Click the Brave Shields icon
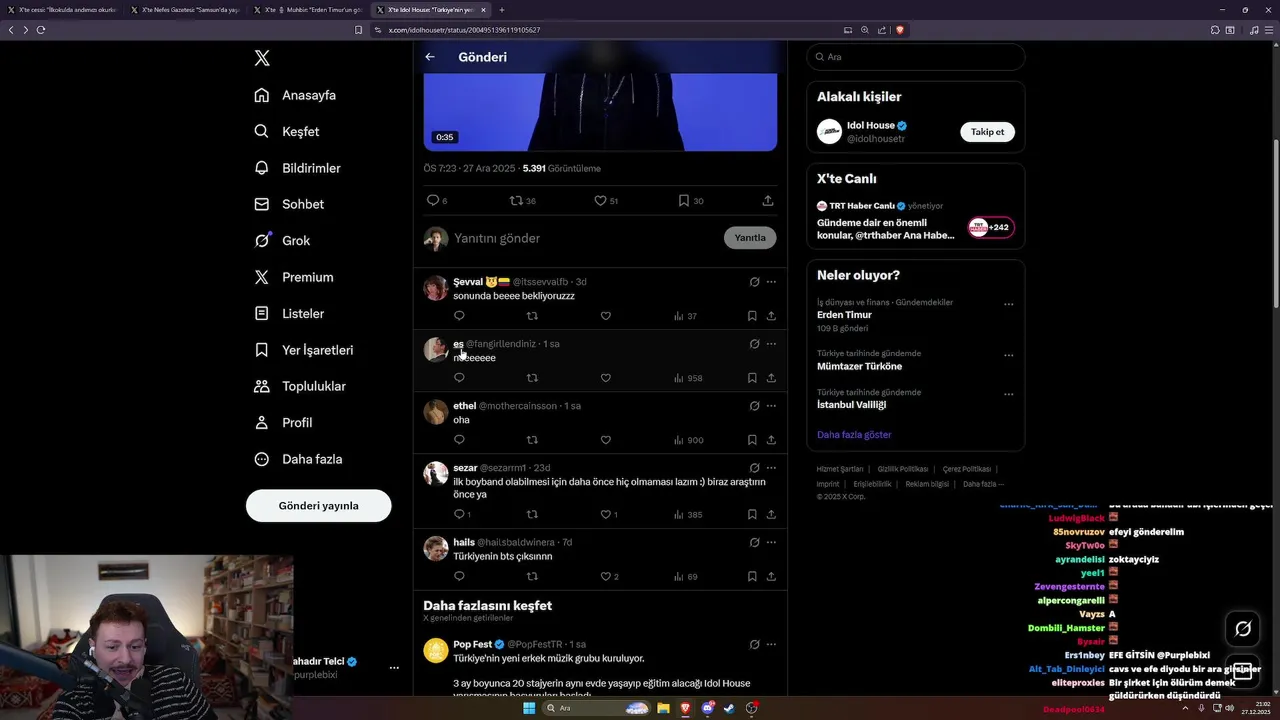Screen dimensions: 1280x720 (900, 30)
